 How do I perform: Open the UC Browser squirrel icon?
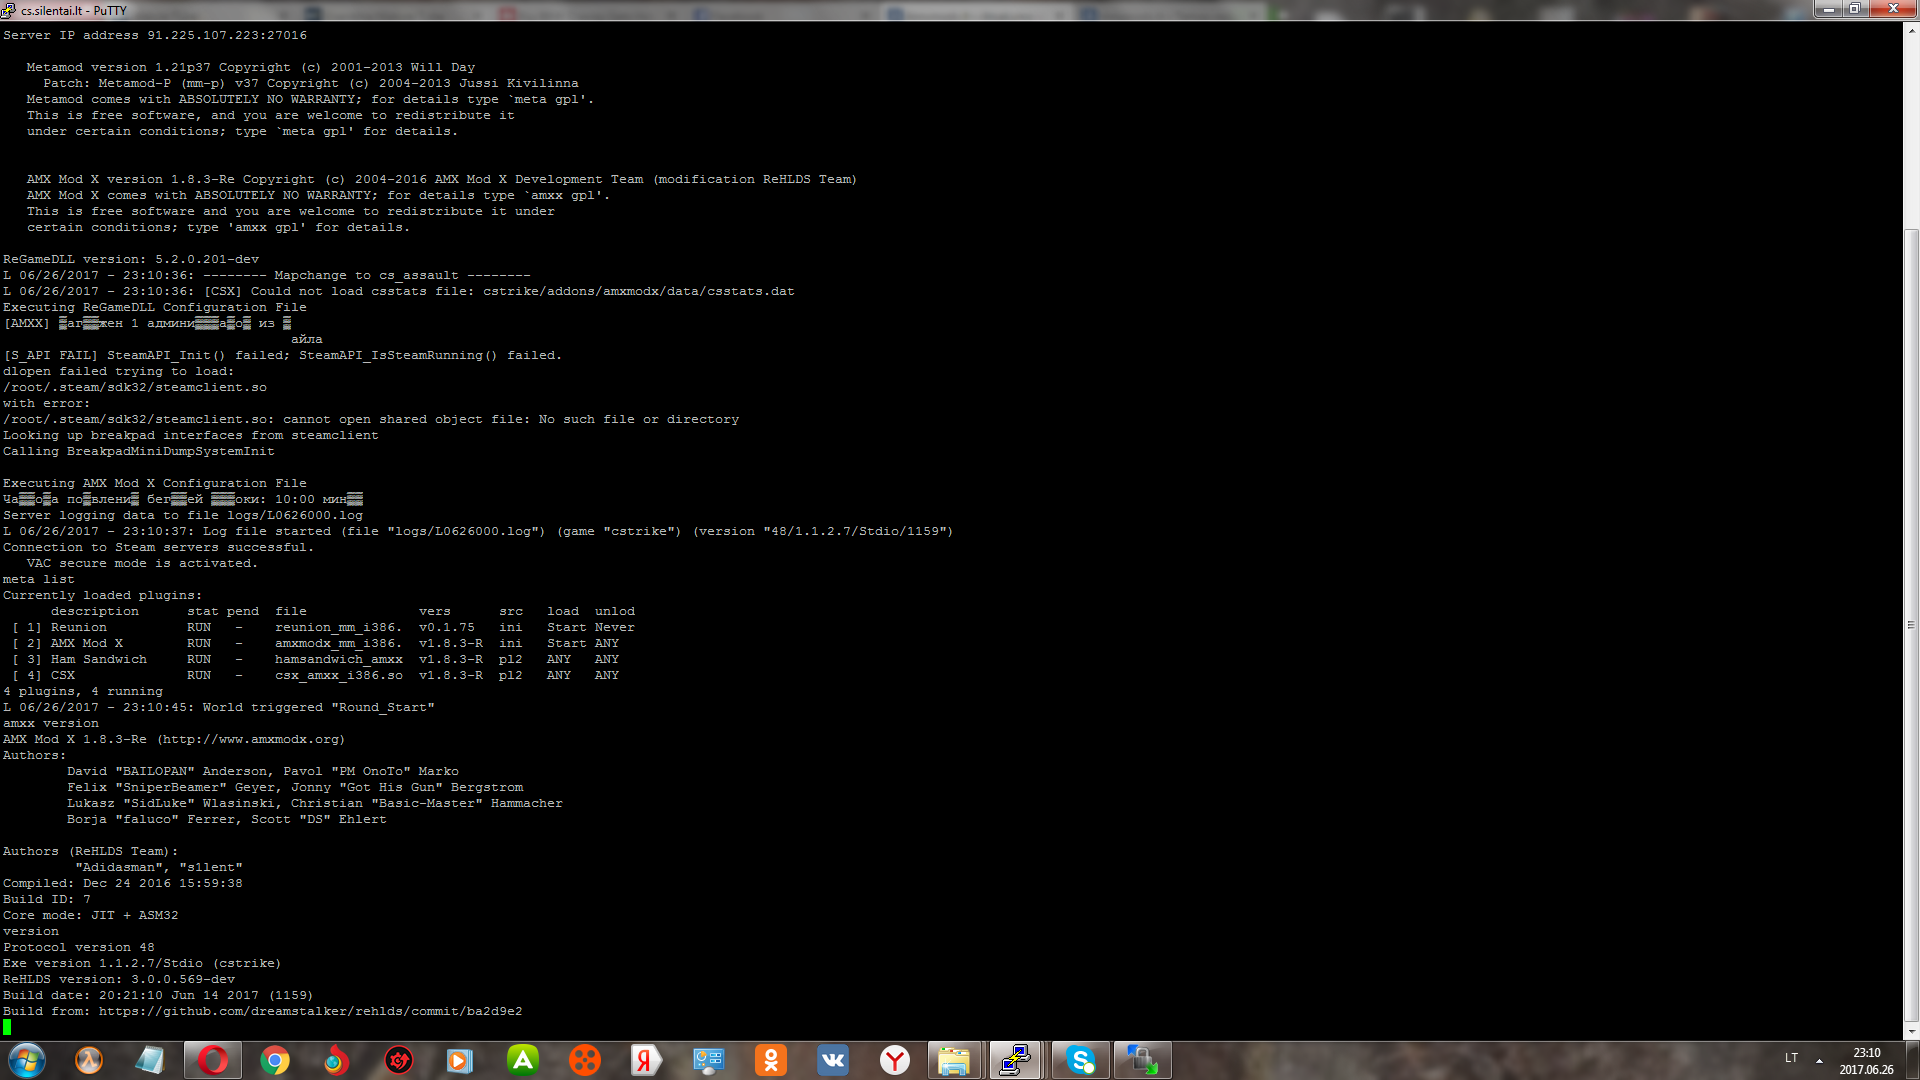coord(336,1060)
